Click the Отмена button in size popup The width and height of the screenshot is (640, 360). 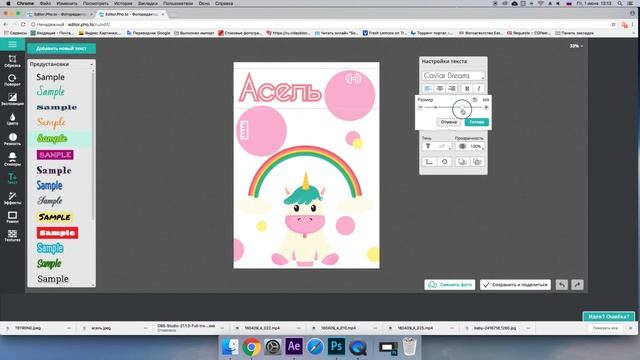pyautogui.click(x=449, y=122)
